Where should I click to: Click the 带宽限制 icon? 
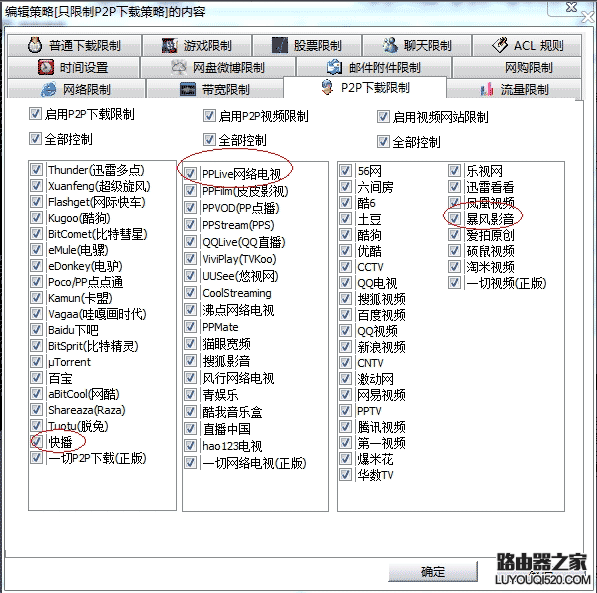click(188, 90)
